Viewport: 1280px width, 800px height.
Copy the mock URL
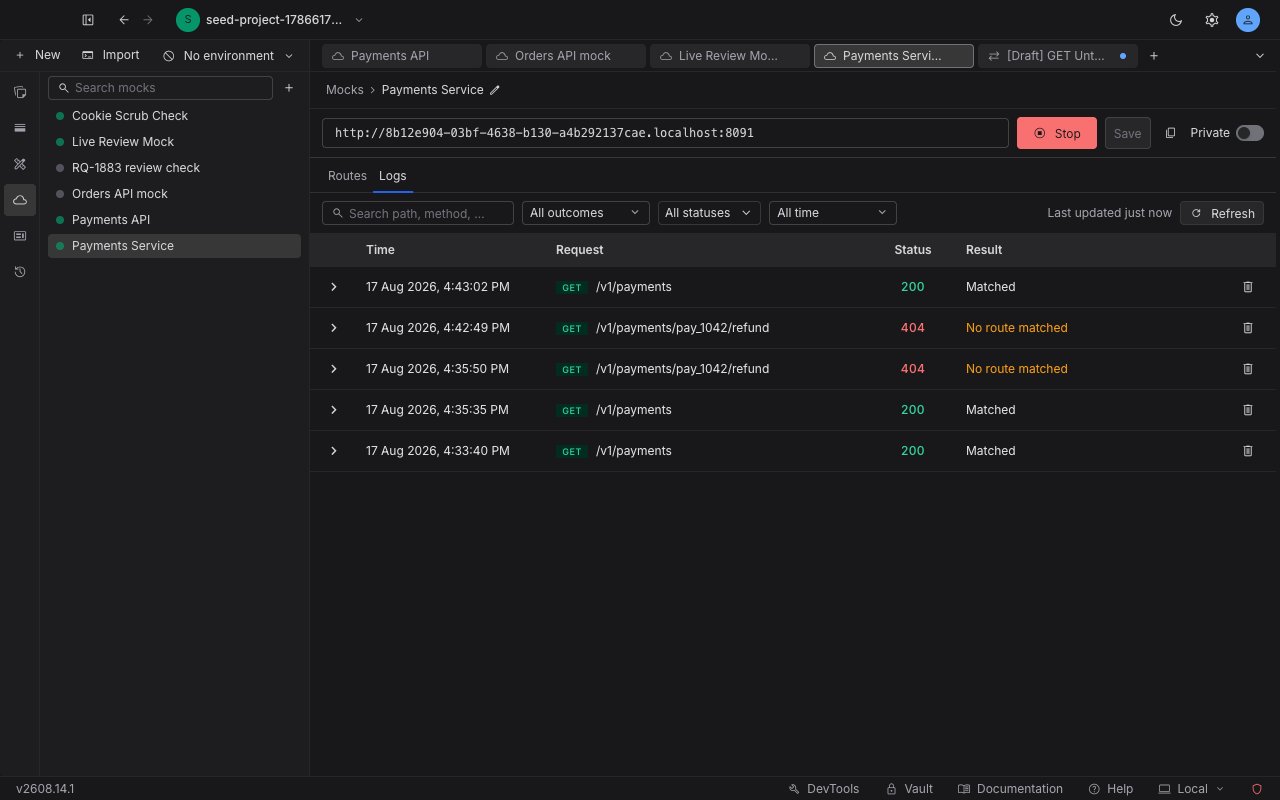(1171, 133)
